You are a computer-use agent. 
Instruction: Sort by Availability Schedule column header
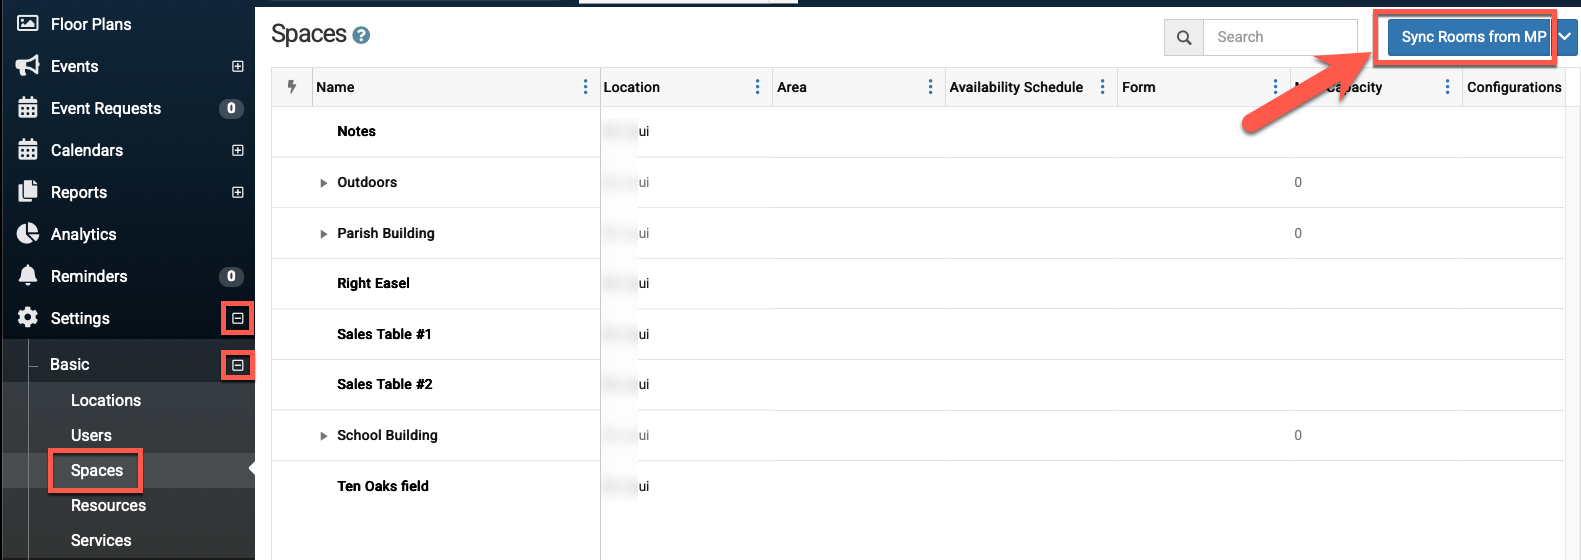point(1016,87)
